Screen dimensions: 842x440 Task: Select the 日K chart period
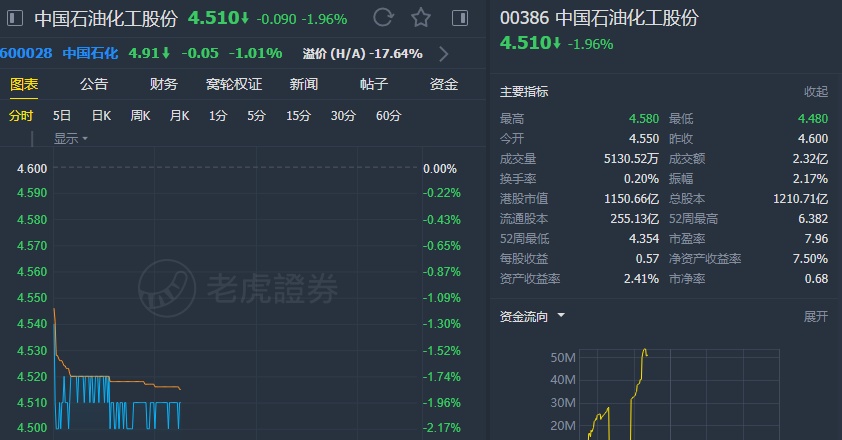tap(101, 116)
